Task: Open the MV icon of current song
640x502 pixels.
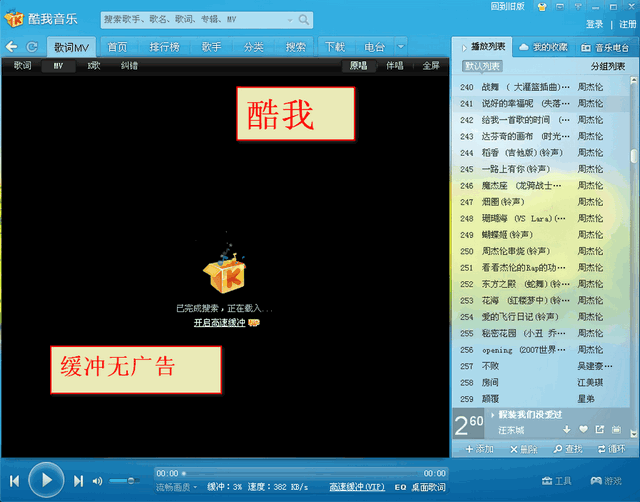Action: pyautogui.click(x=616, y=429)
